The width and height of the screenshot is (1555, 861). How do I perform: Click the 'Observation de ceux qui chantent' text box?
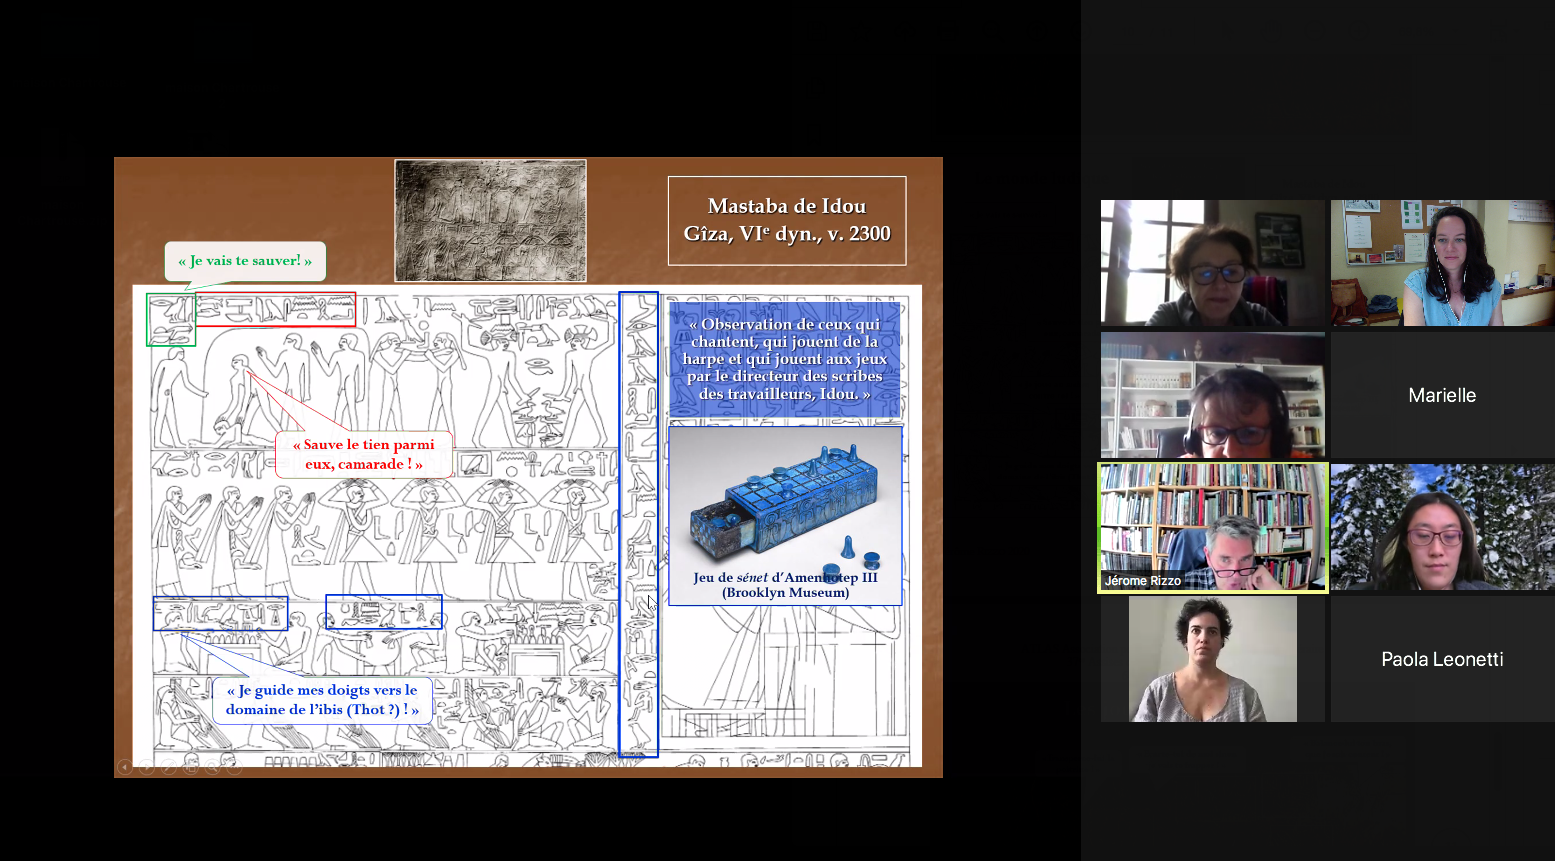(785, 359)
